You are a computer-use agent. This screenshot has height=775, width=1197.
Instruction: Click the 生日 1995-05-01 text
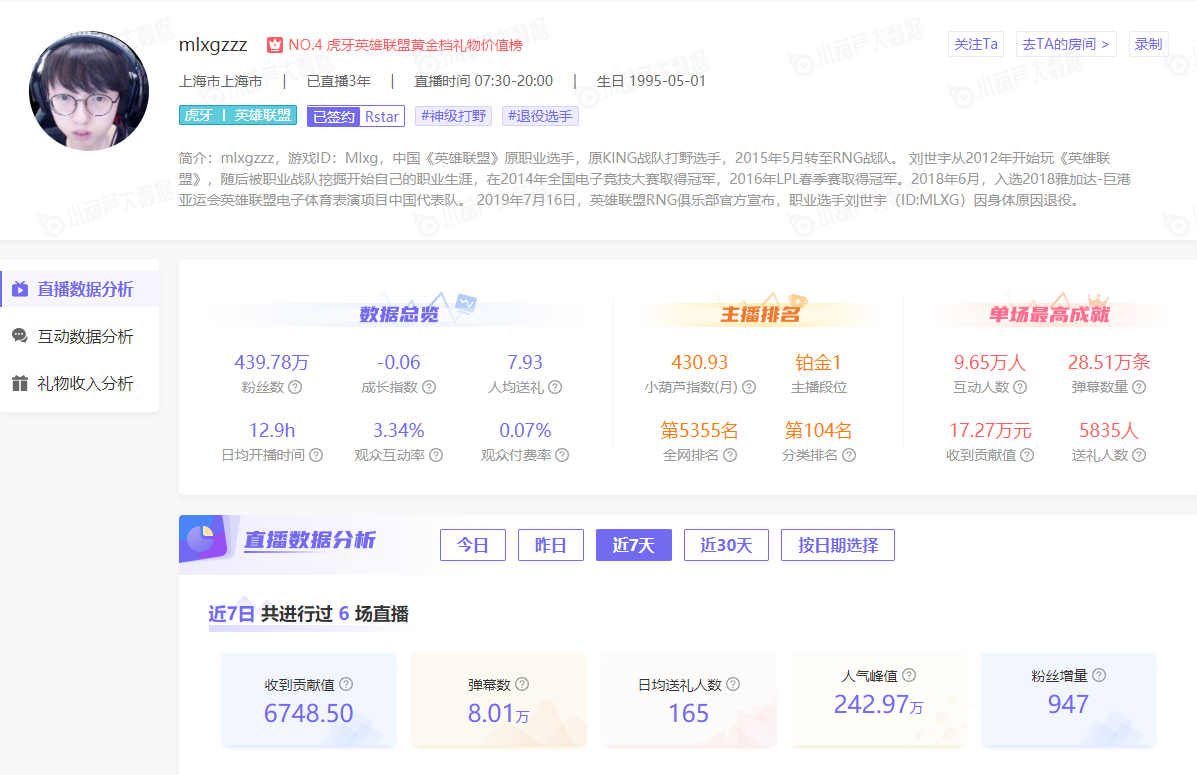(x=651, y=81)
